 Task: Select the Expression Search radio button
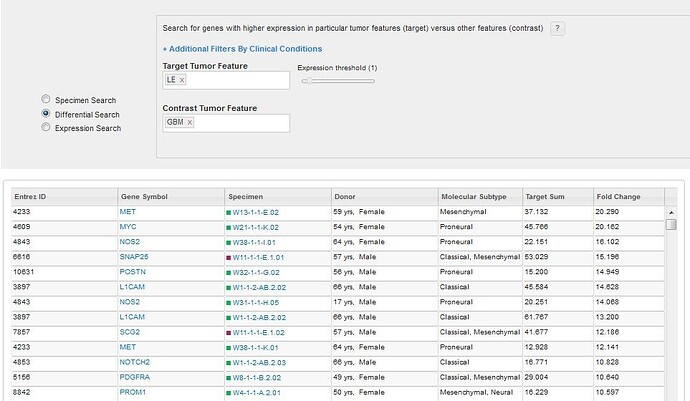pyautogui.click(x=46, y=127)
